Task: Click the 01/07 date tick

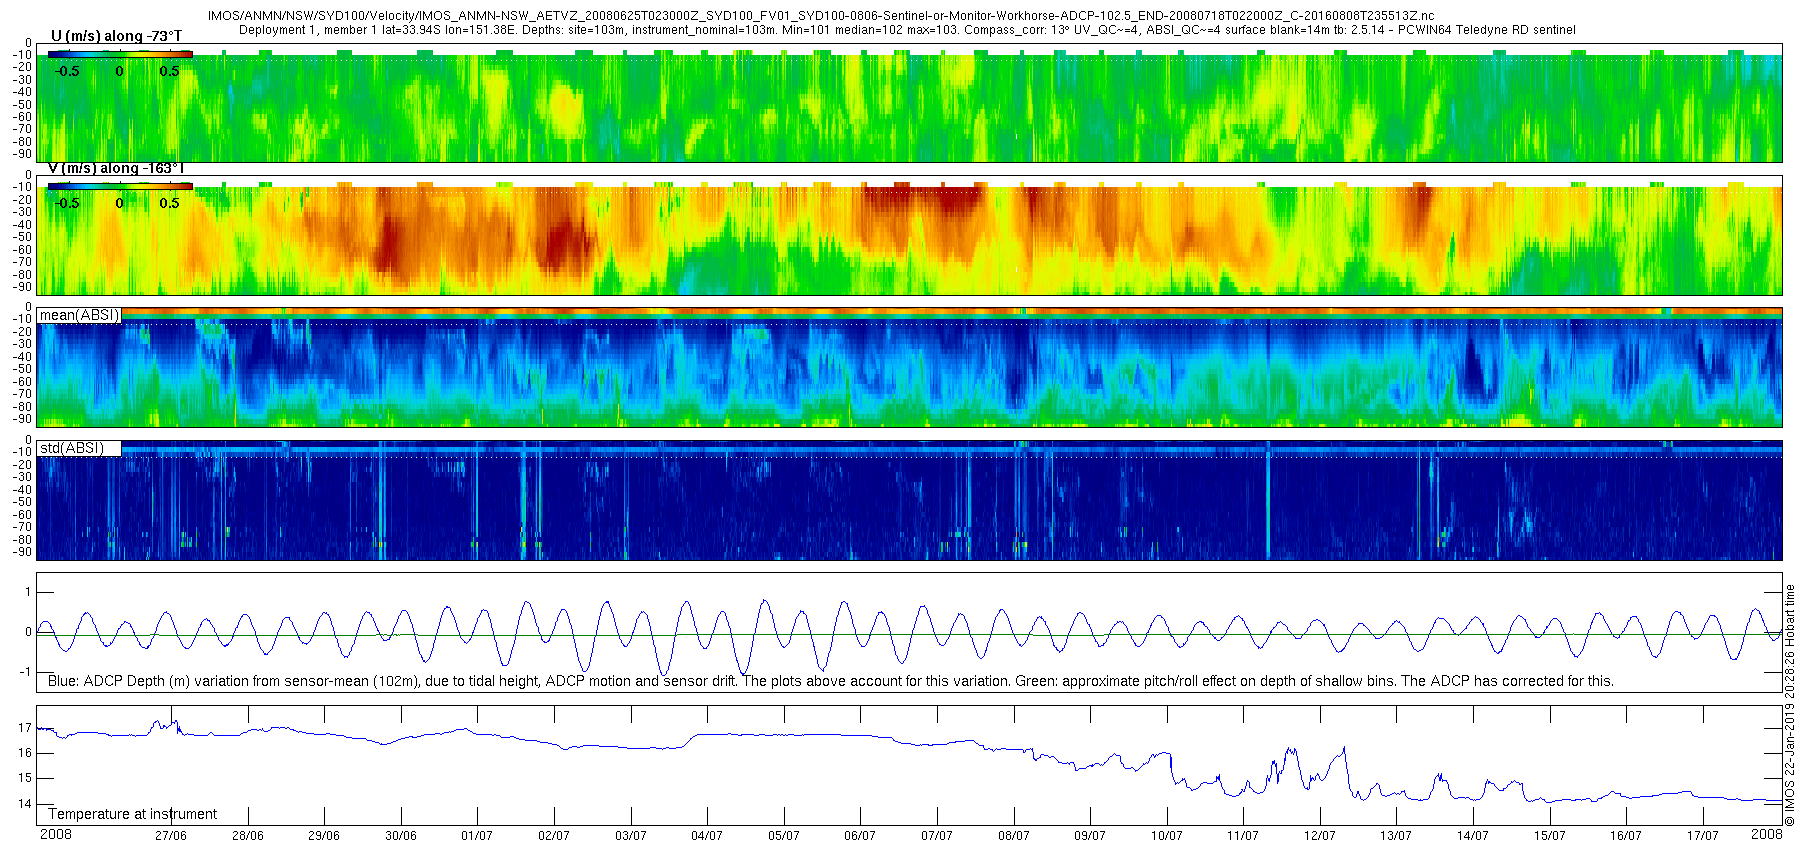Action: click(477, 836)
